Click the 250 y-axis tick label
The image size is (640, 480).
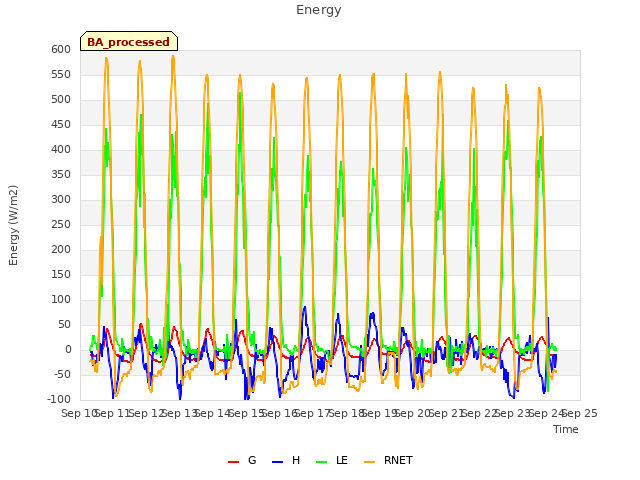tap(61, 224)
